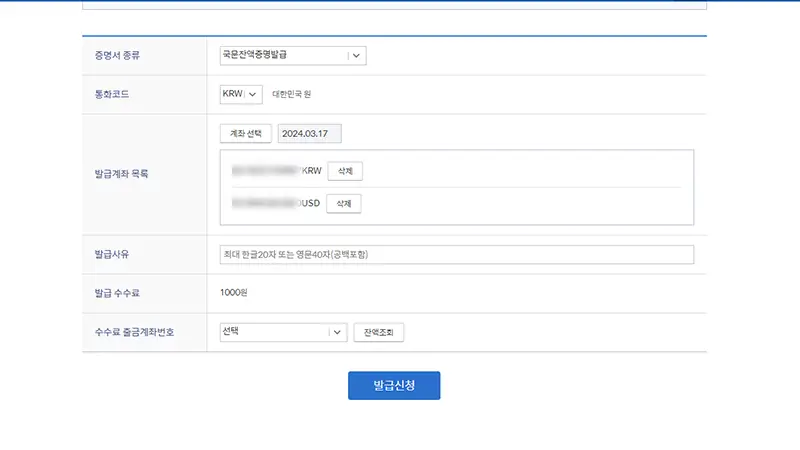The height and width of the screenshot is (450, 800).
Task: Open the 증명서 종류 certificate type dropdown
Action: [x=293, y=56]
